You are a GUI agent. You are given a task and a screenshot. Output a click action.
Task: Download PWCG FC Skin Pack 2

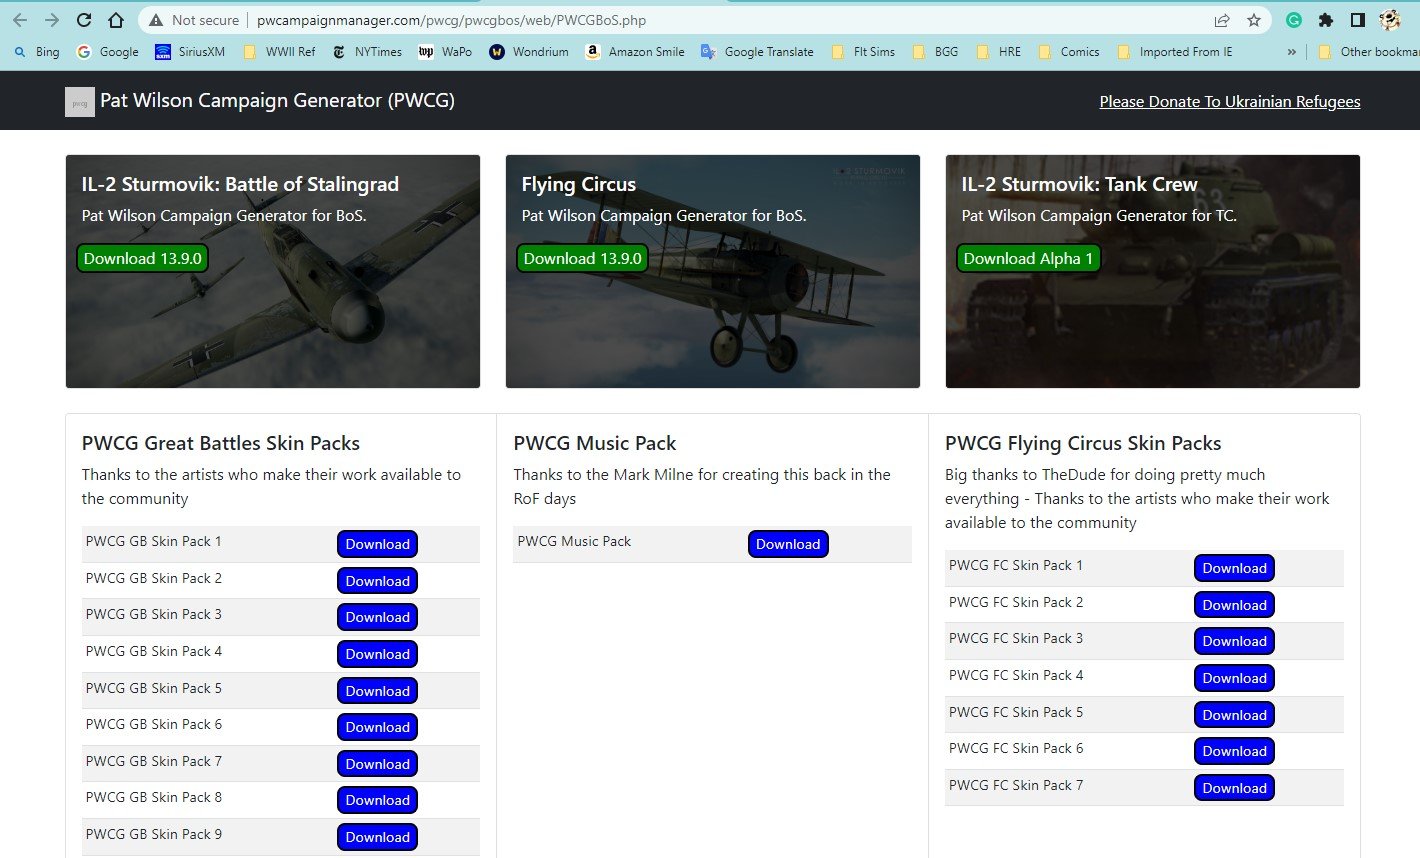coord(1234,605)
